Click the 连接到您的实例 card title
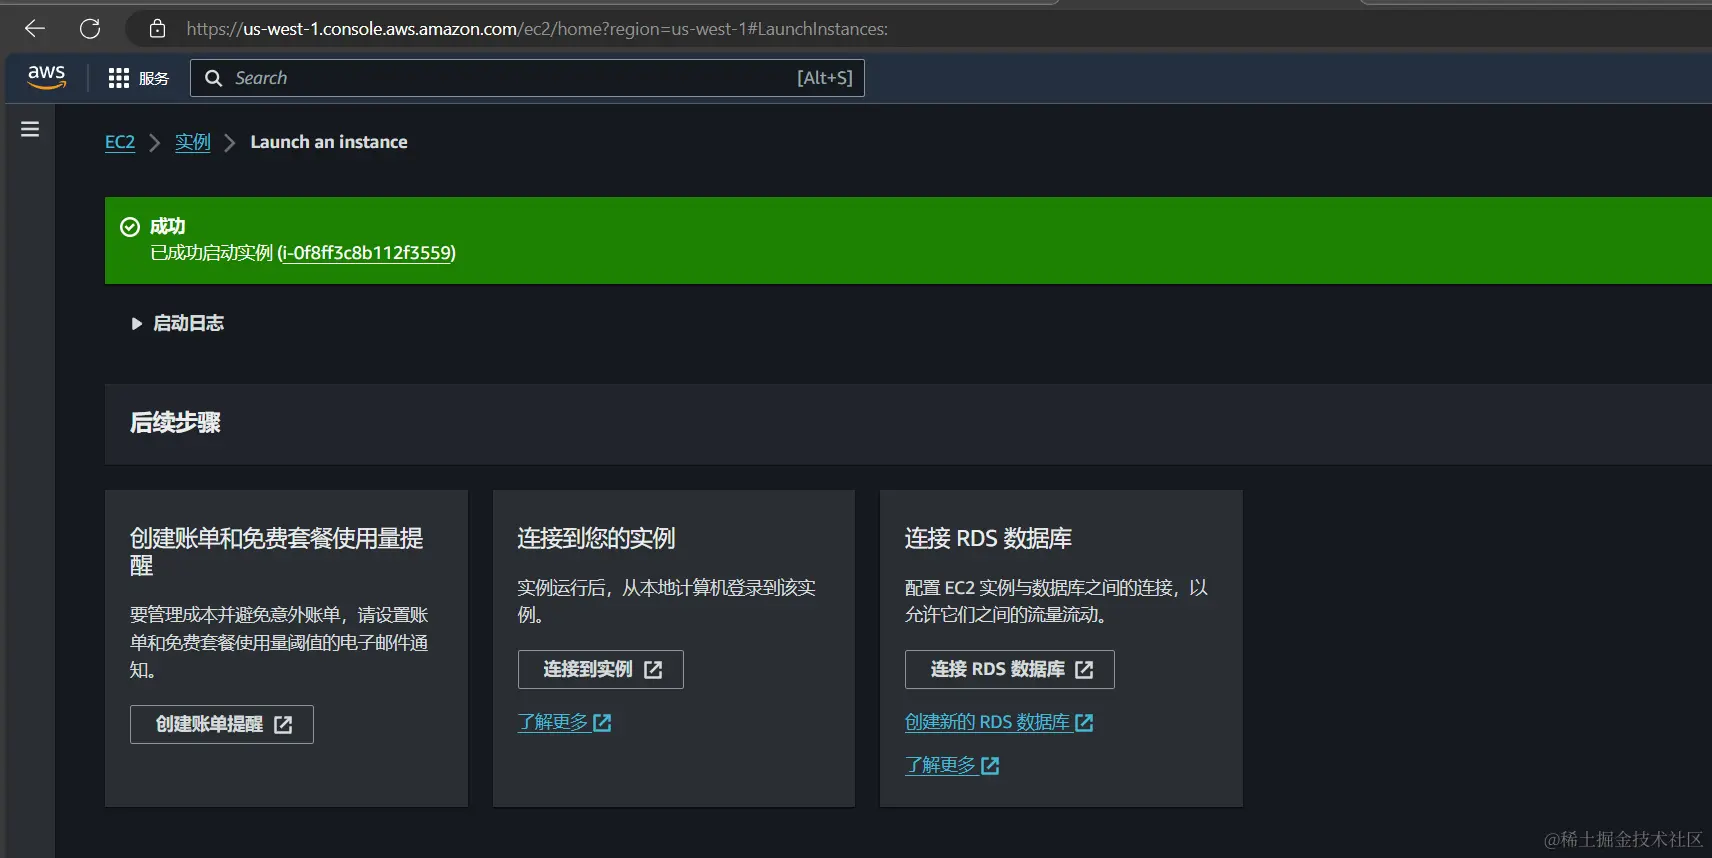The width and height of the screenshot is (1712, 858). tap(596, 538)
